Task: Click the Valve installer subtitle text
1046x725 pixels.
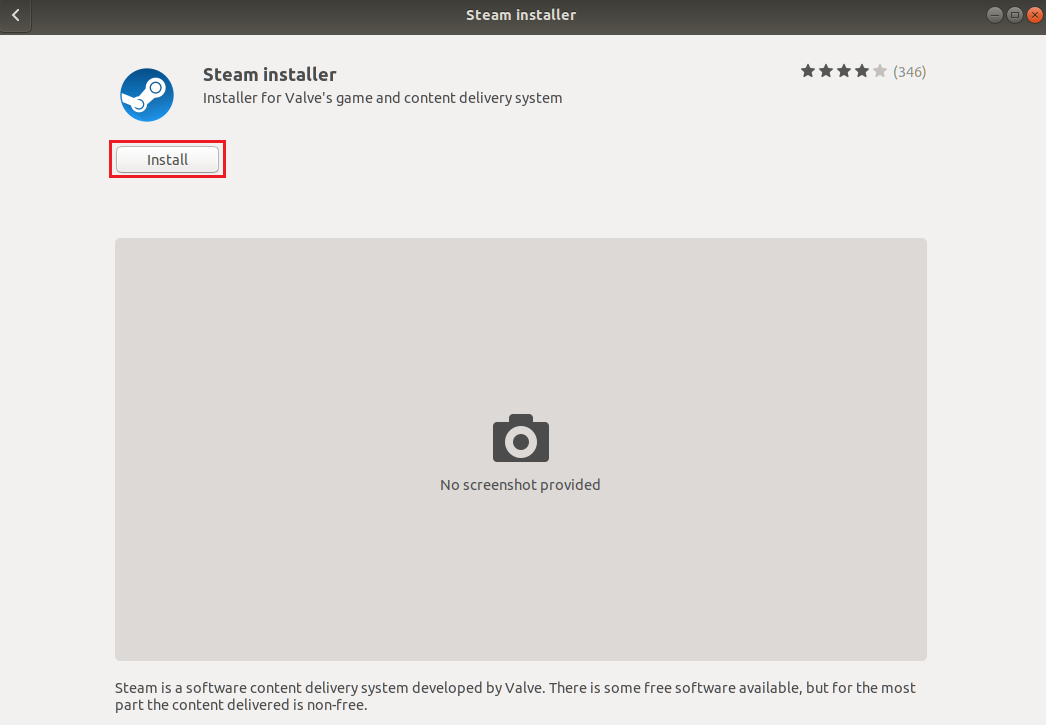Action: [x=382, y=98]
